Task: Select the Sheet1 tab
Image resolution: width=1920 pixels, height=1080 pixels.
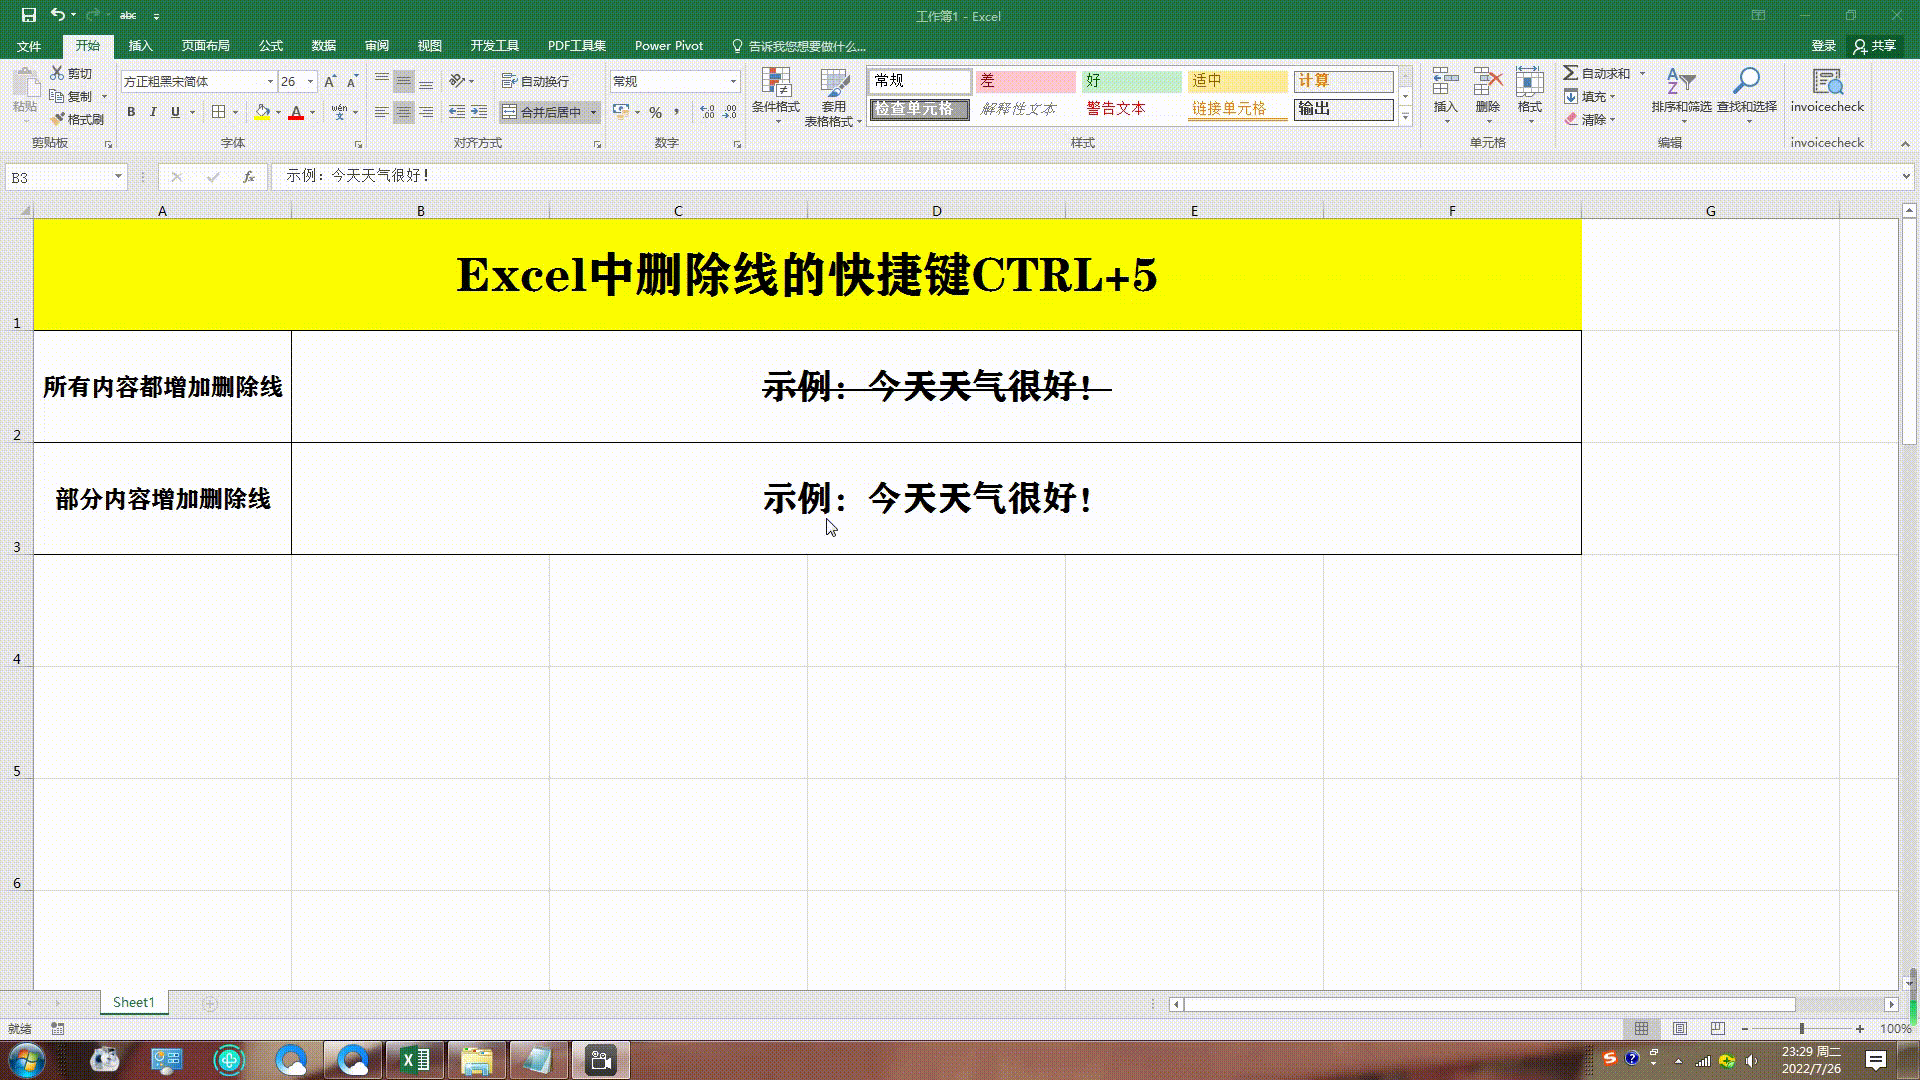Action: 134,1002
